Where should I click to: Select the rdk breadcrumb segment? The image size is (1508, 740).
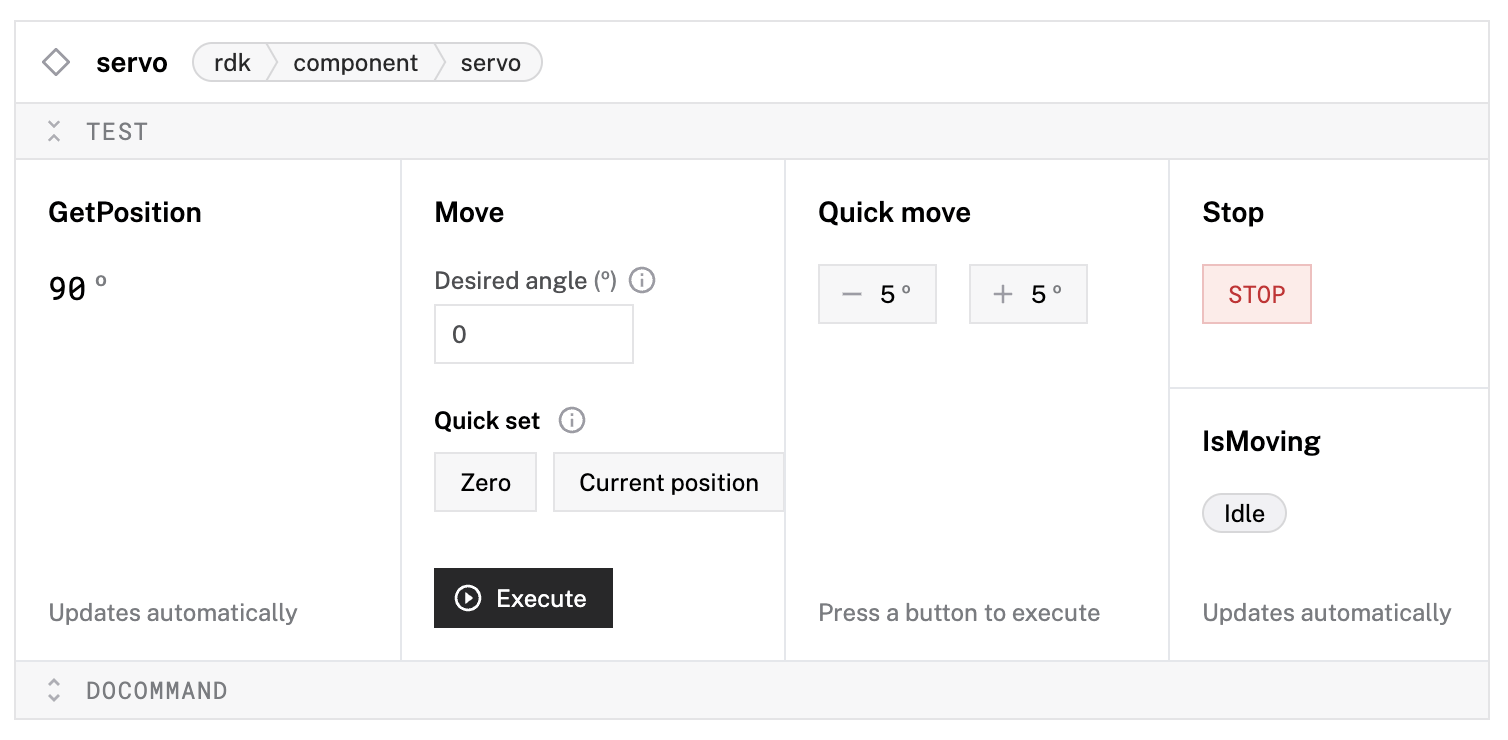232,63
